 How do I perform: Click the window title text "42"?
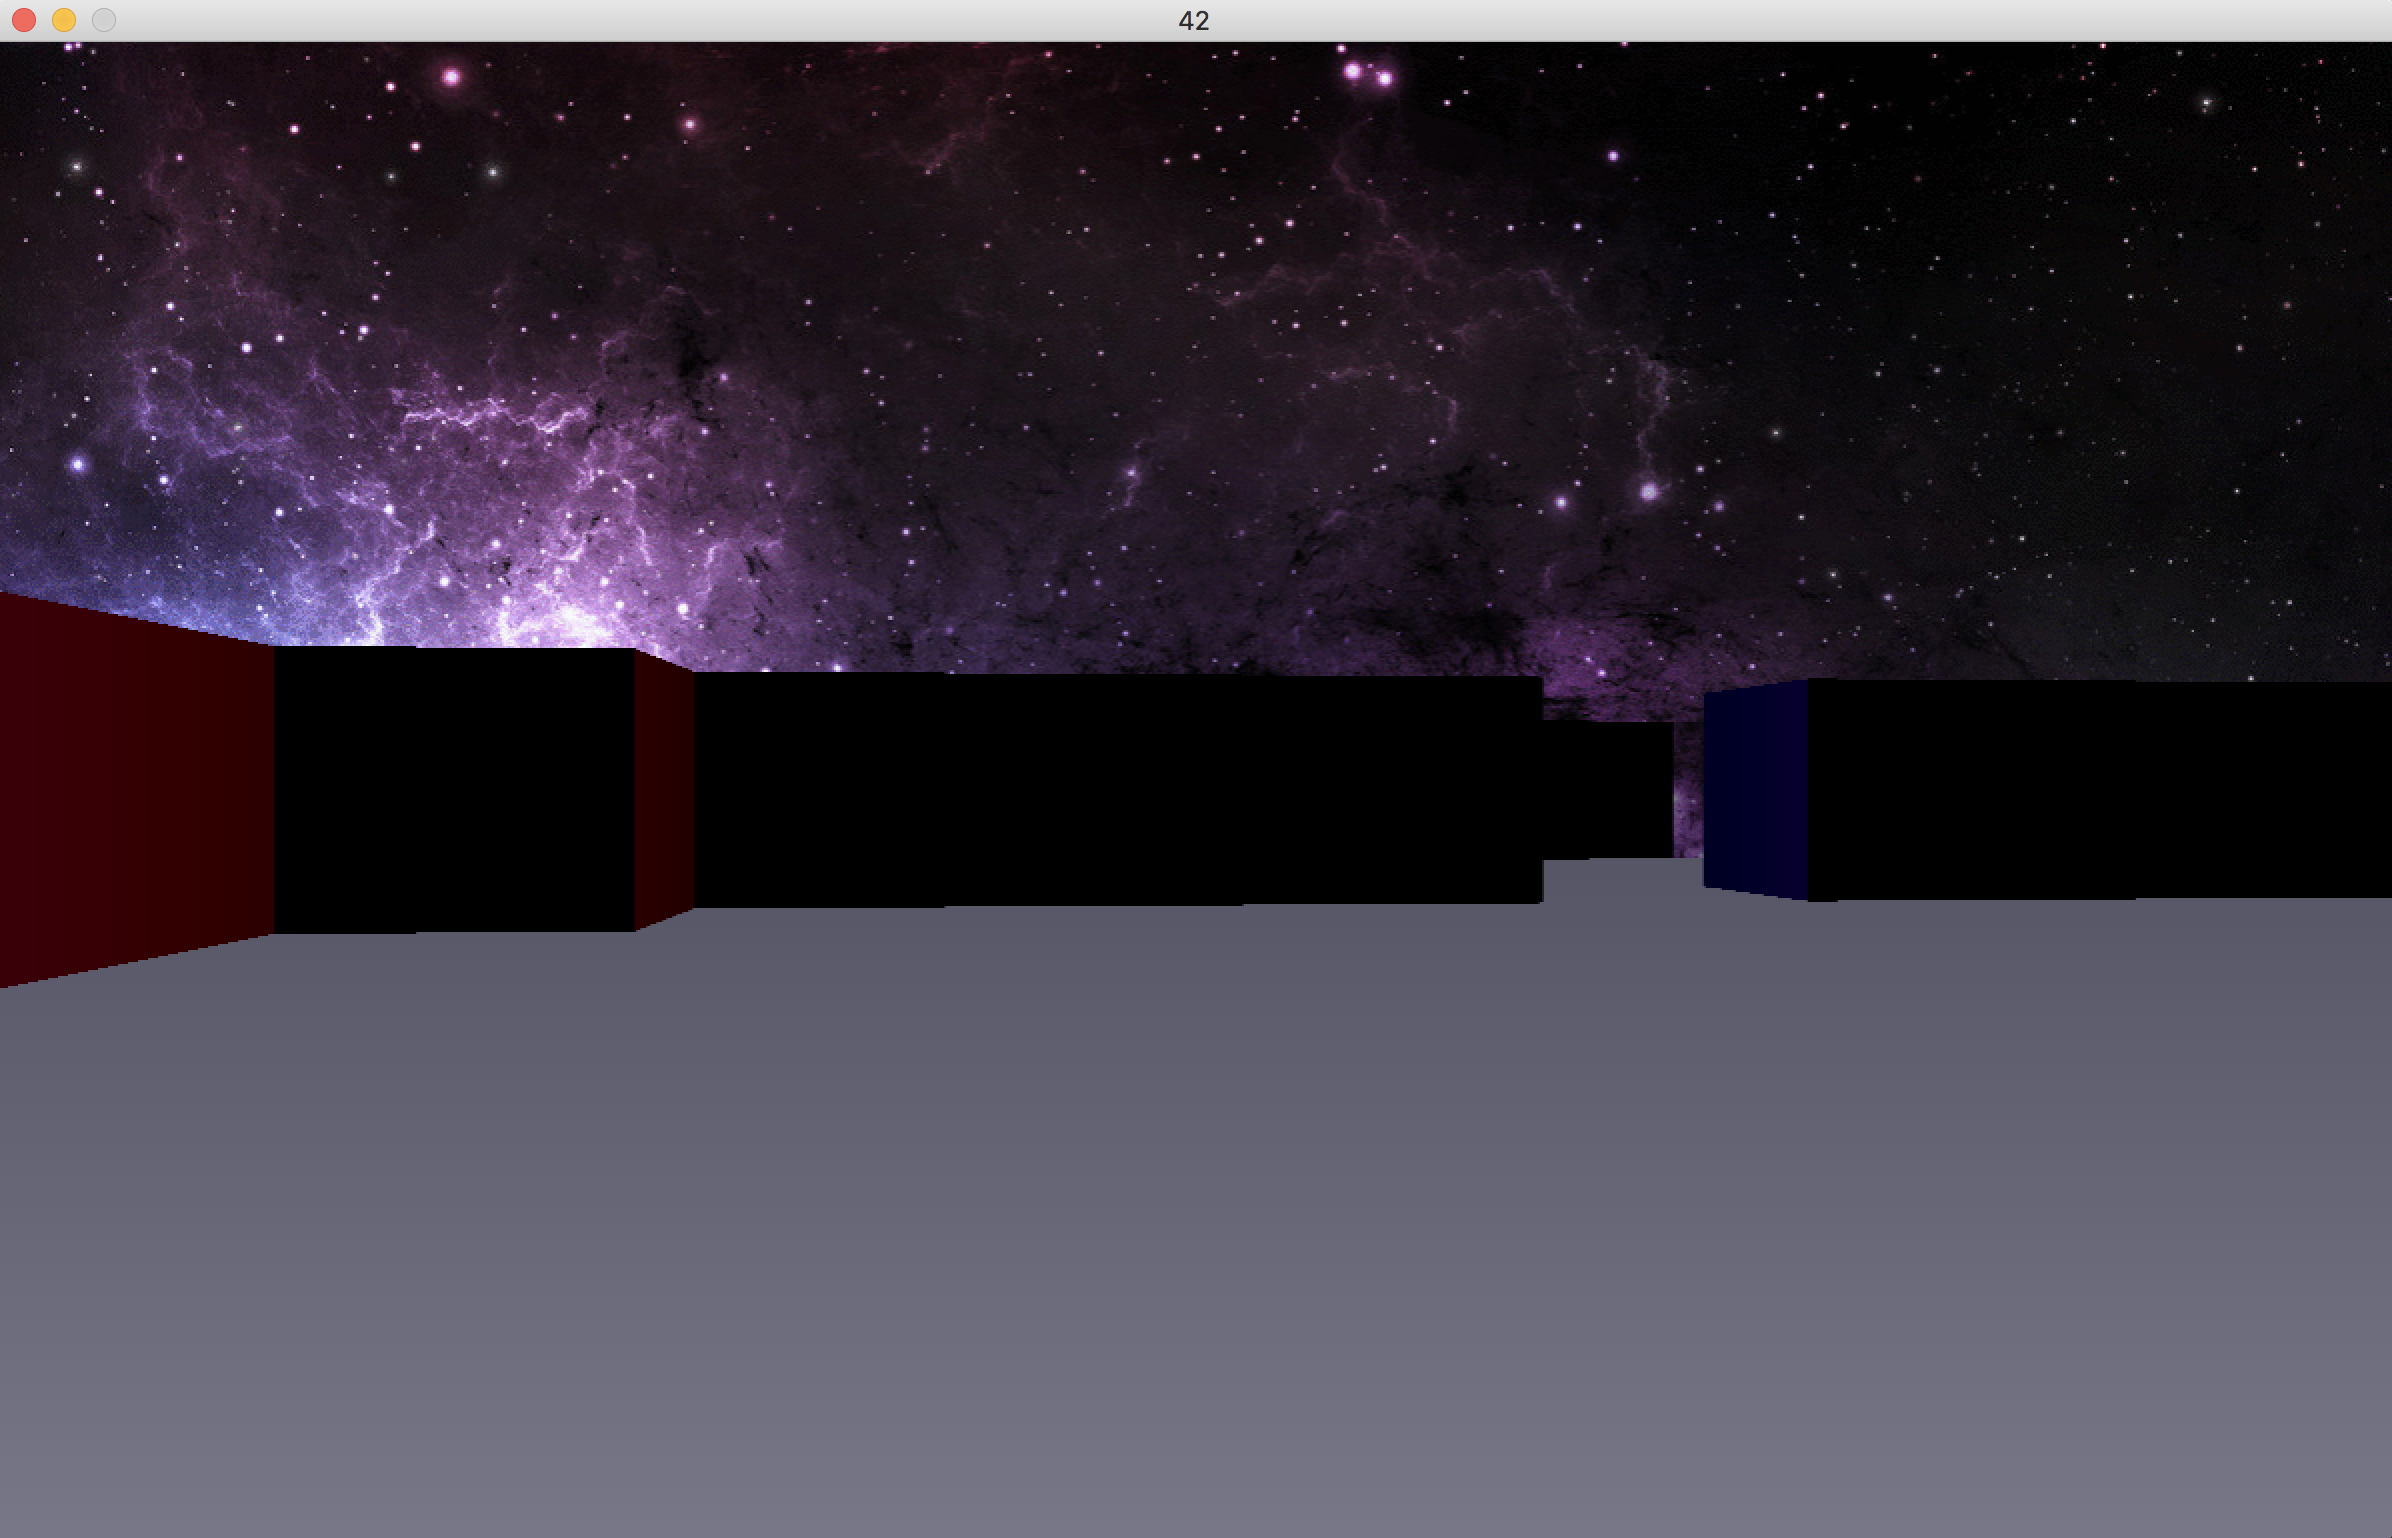click(1194, 21)
